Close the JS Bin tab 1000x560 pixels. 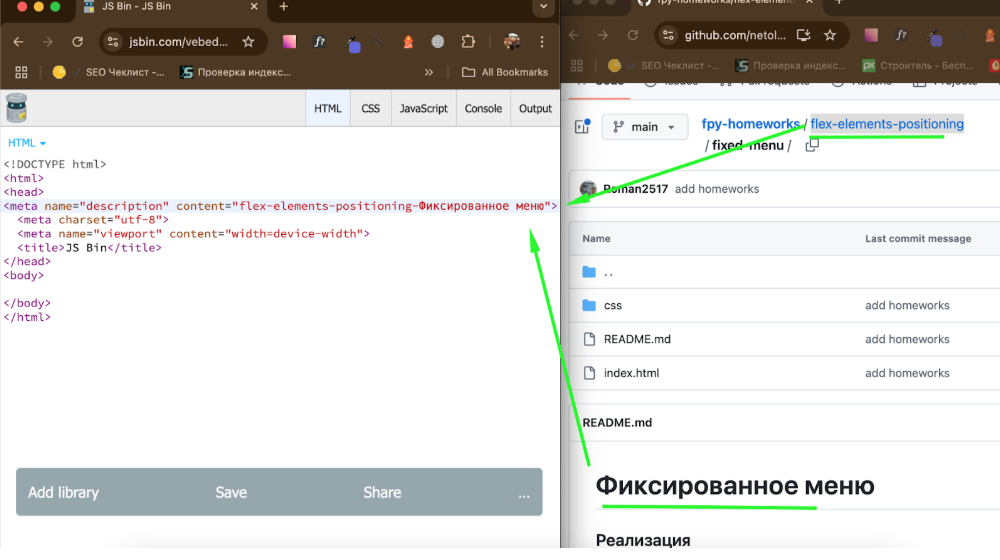(254, 6)
